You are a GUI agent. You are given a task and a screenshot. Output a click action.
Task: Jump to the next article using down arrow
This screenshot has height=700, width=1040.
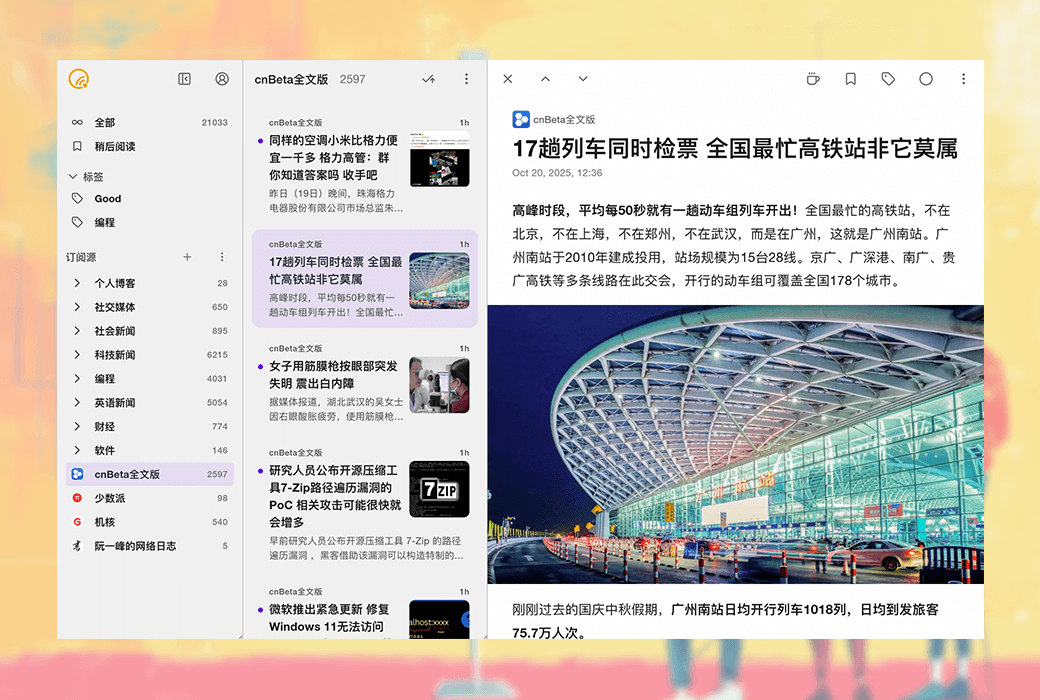(583, 79)
